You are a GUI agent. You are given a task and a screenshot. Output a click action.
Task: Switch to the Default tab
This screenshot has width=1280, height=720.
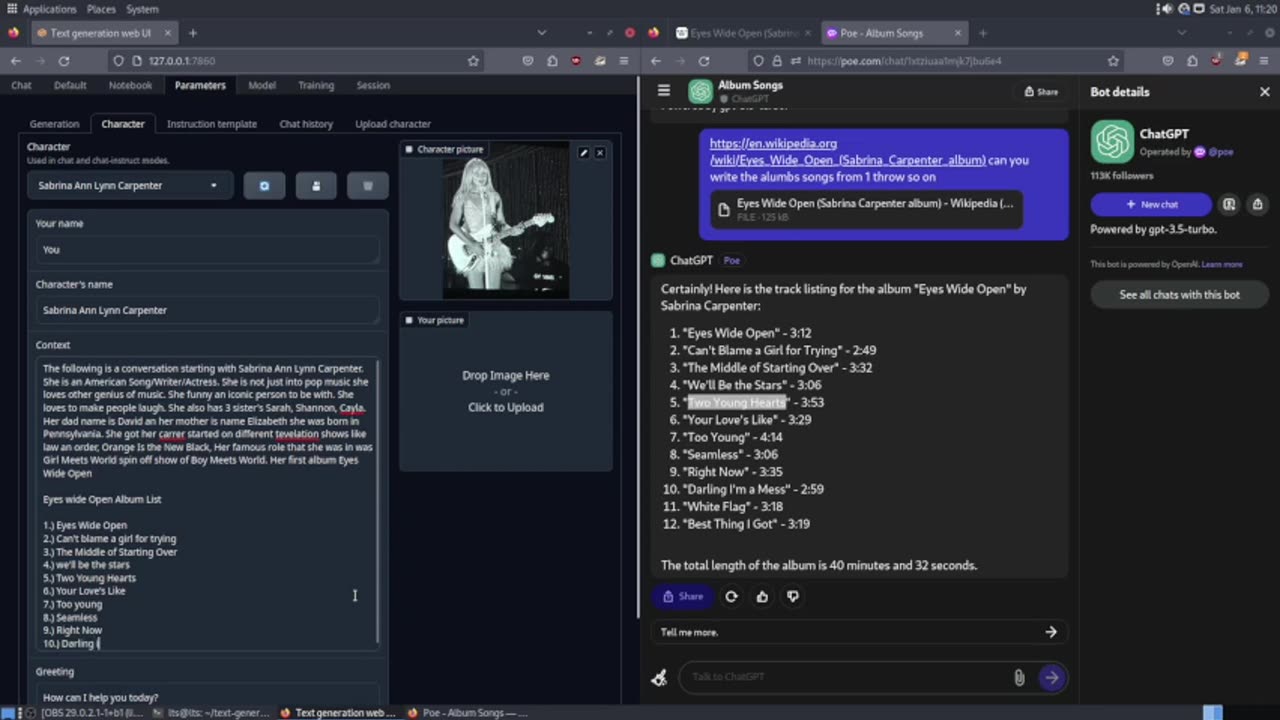click(70, 85)
